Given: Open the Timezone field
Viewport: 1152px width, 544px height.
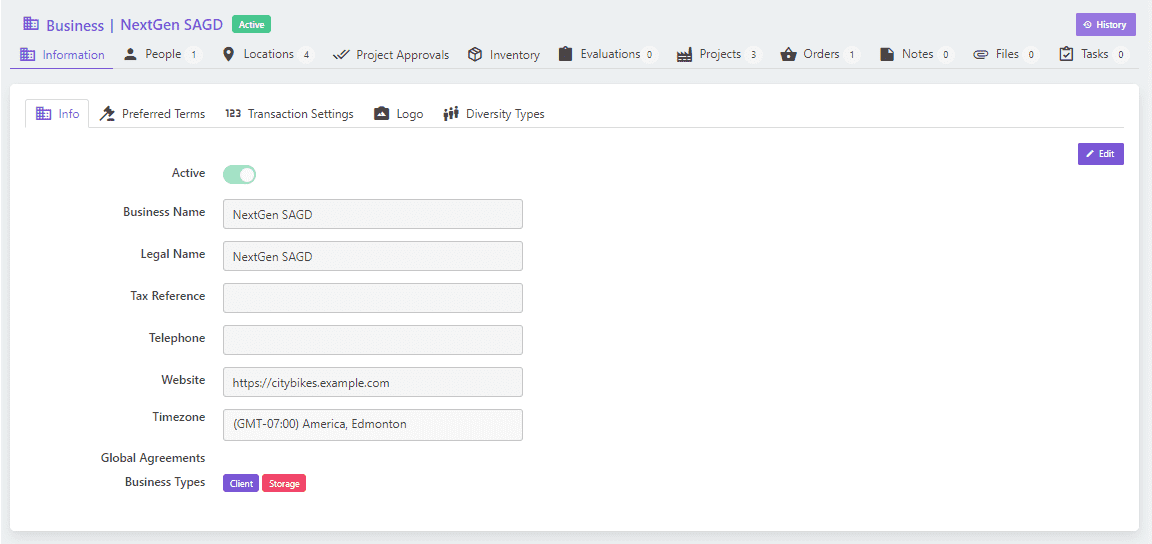Looking at the screenshot, I should click(x=372, y=424).
